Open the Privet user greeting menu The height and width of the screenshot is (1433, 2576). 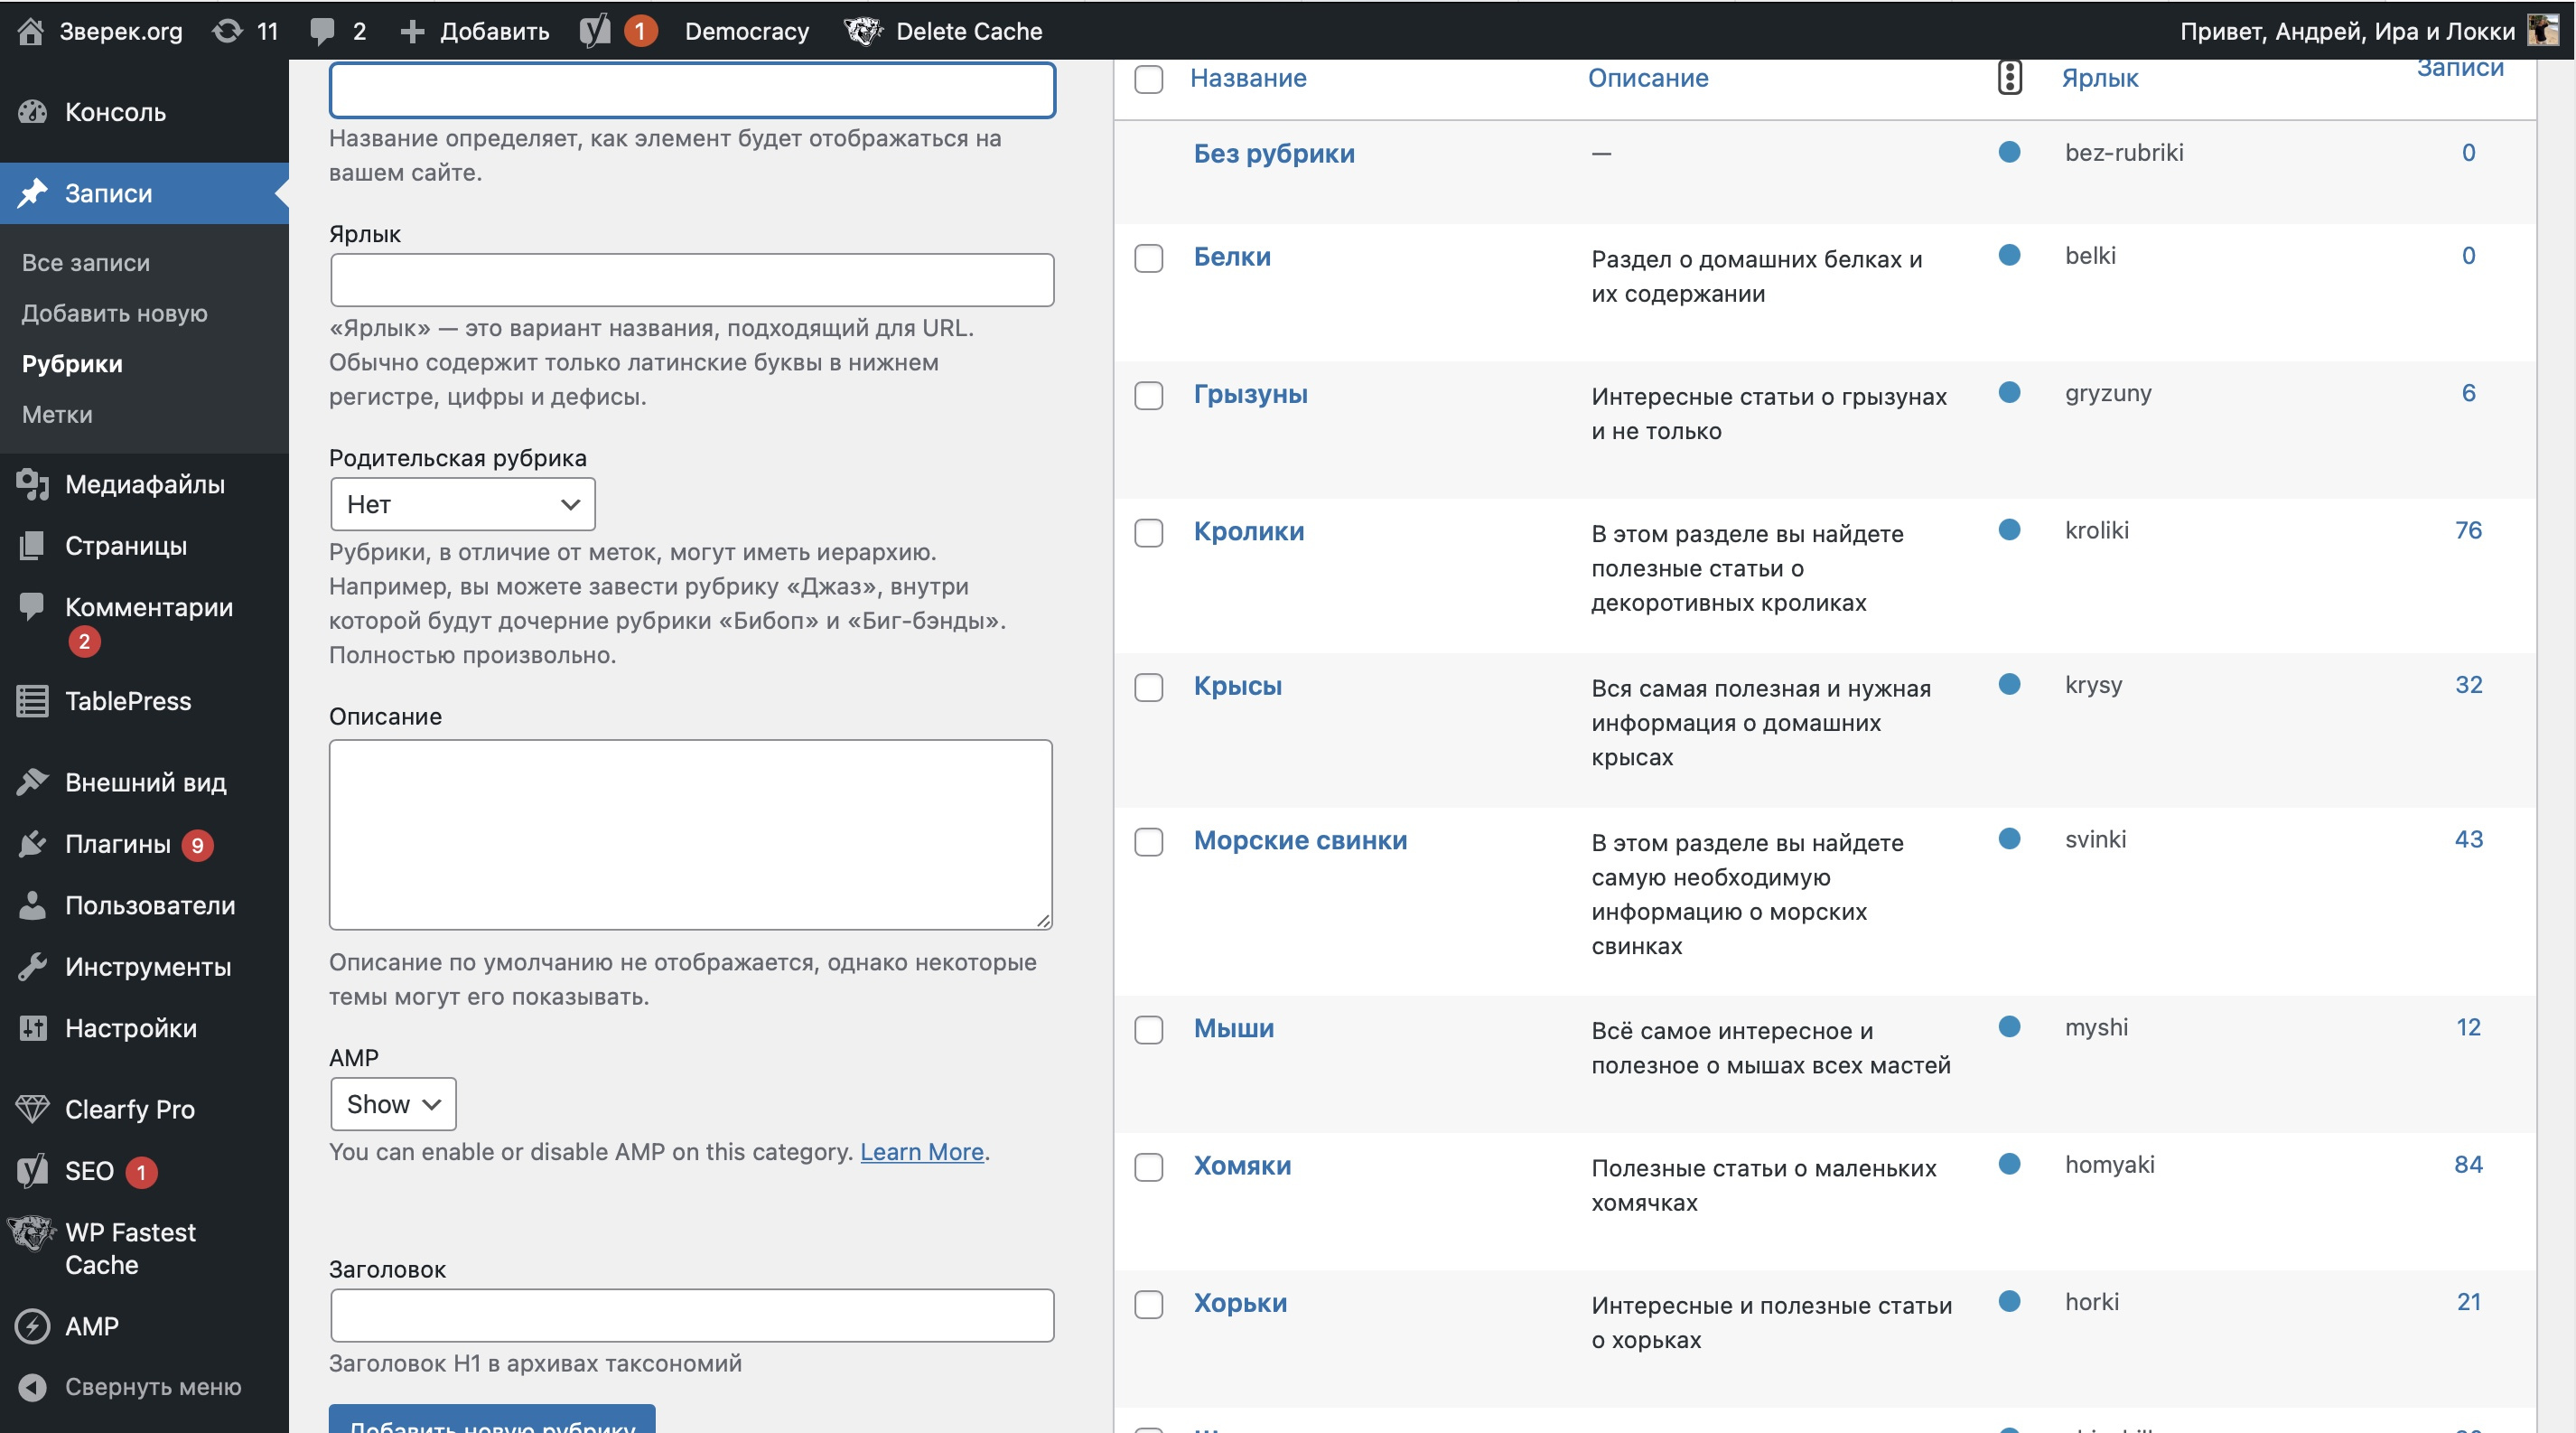click(x=2347, y=32)
